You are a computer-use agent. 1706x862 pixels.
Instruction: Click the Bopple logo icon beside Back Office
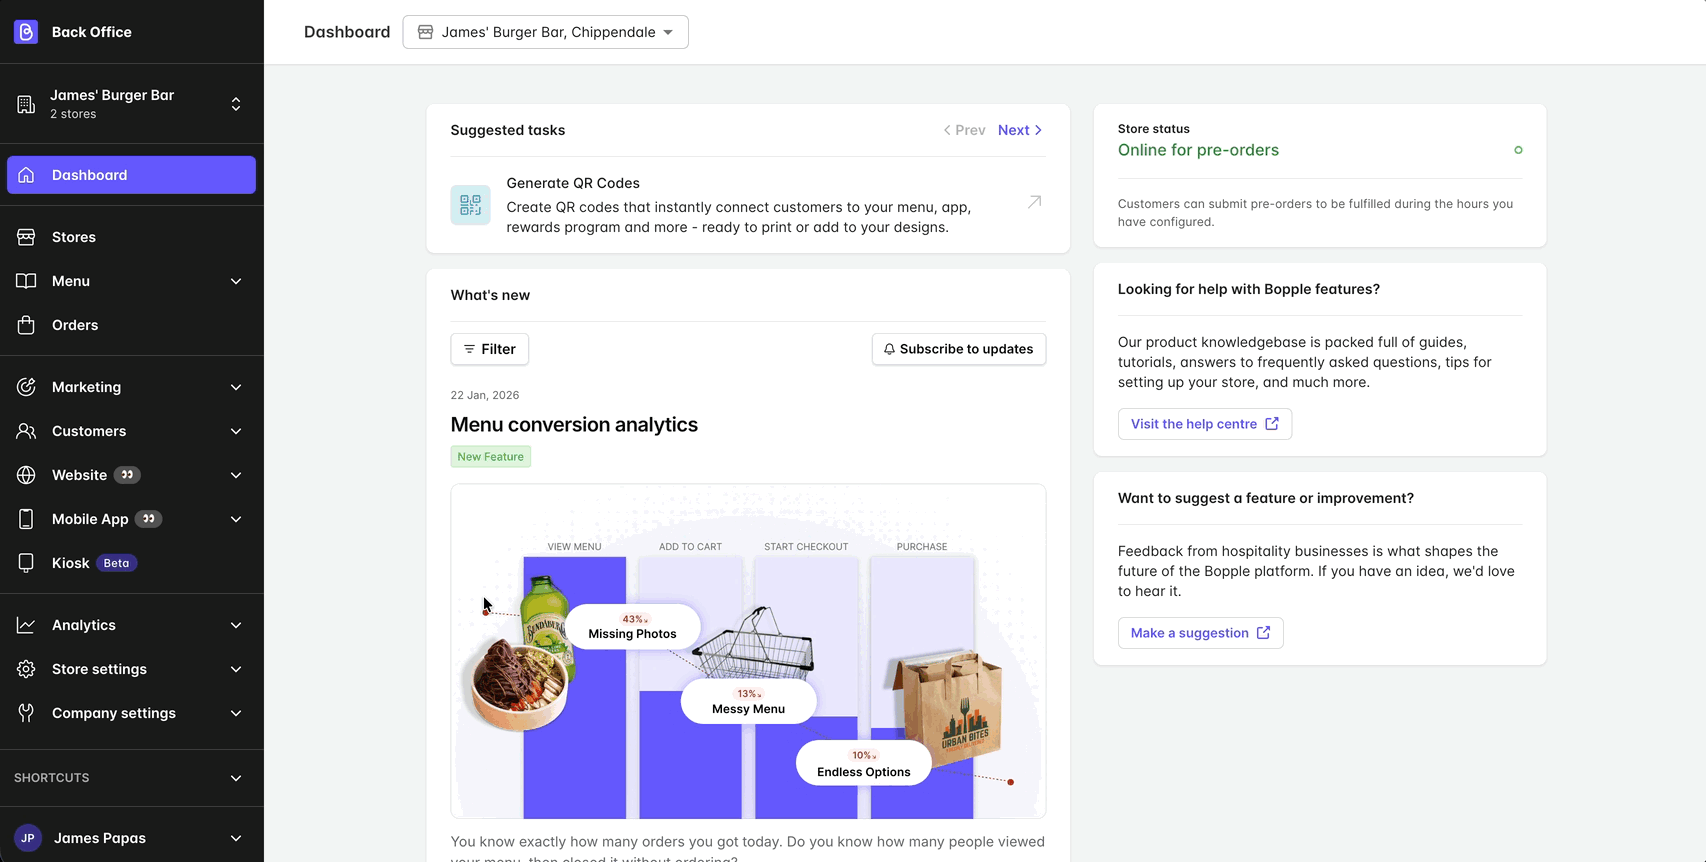point(26,32)
